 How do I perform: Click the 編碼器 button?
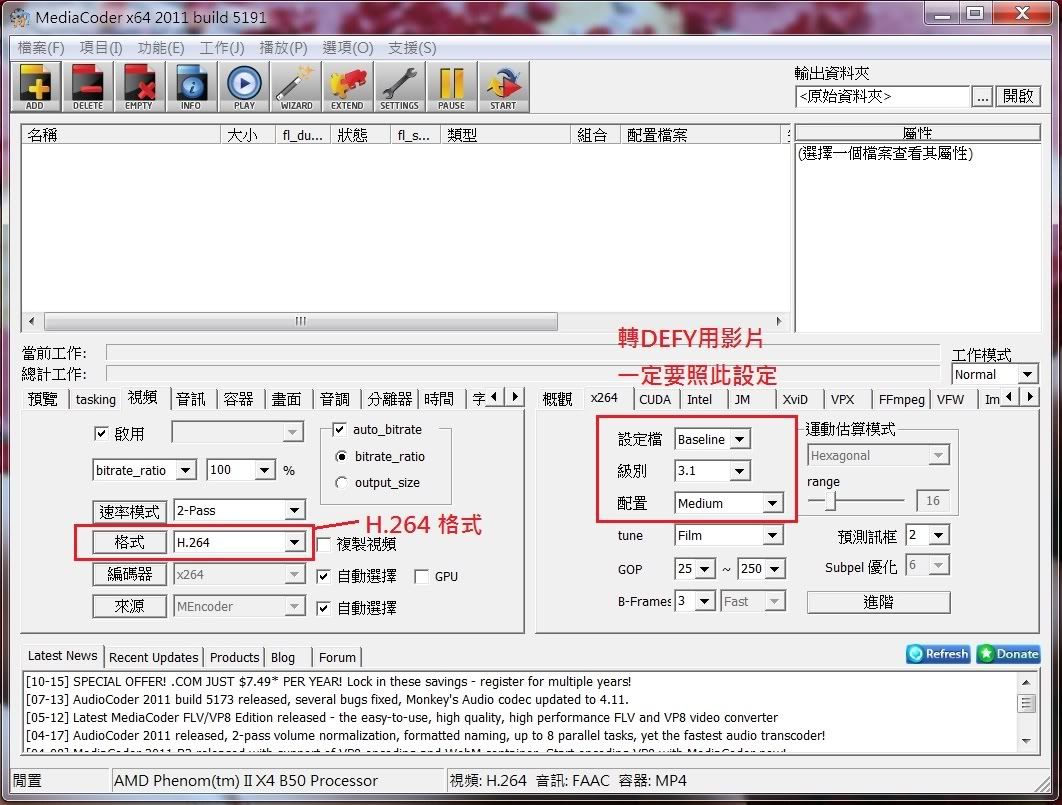pyautogui.click(x=129, y=574)
